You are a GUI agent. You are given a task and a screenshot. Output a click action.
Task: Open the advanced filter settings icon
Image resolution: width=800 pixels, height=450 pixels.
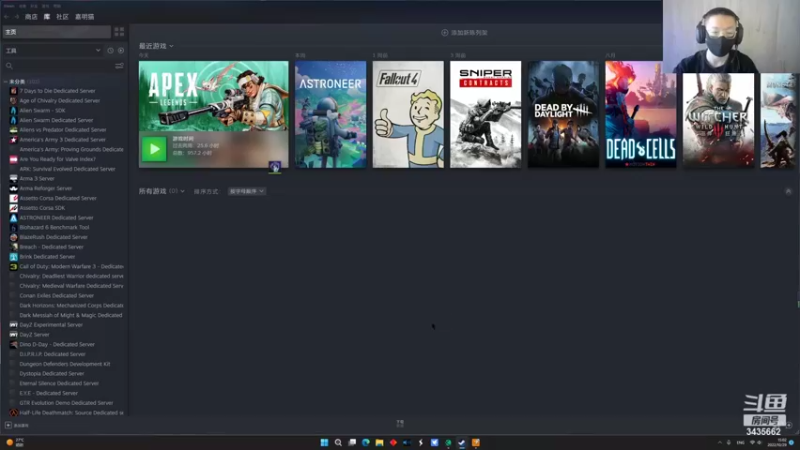pyautogui.click(x=119, y=66)
